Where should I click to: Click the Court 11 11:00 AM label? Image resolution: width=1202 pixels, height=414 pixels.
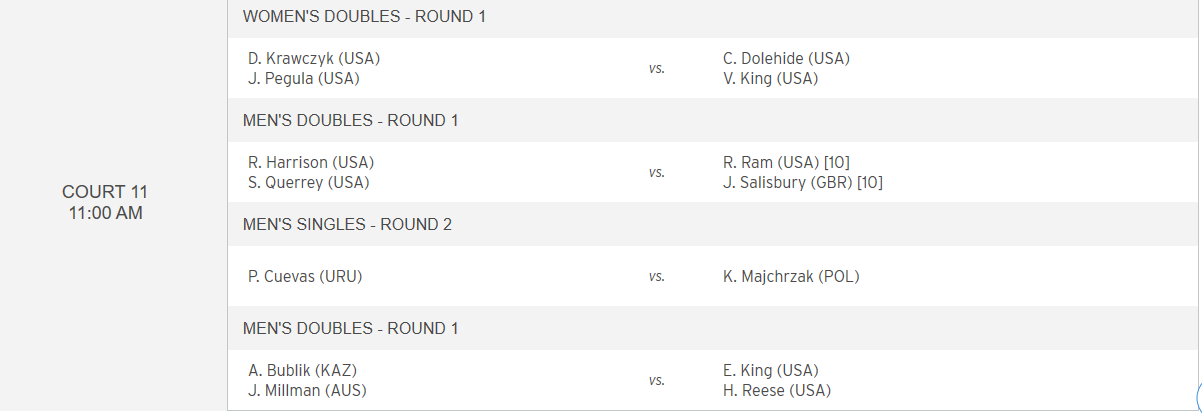pos(105,202)
